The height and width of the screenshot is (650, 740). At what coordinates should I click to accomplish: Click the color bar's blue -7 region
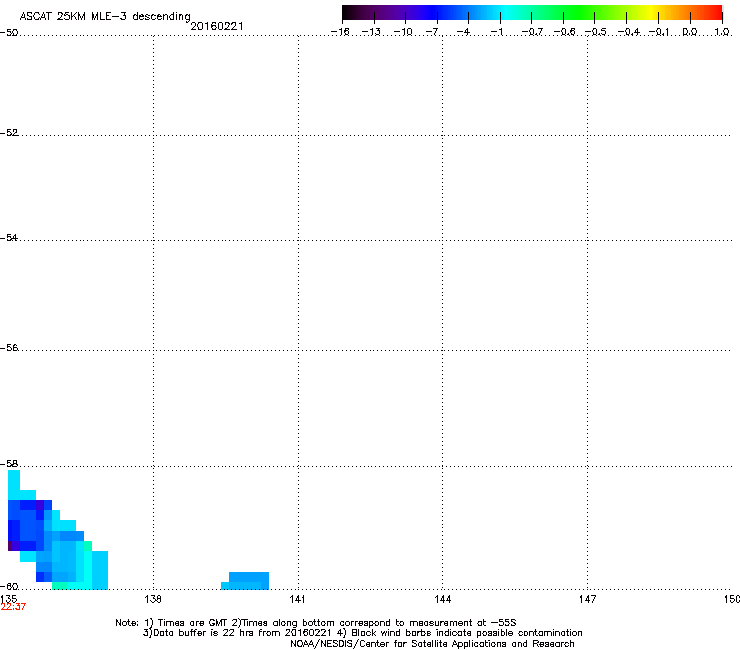437,13
